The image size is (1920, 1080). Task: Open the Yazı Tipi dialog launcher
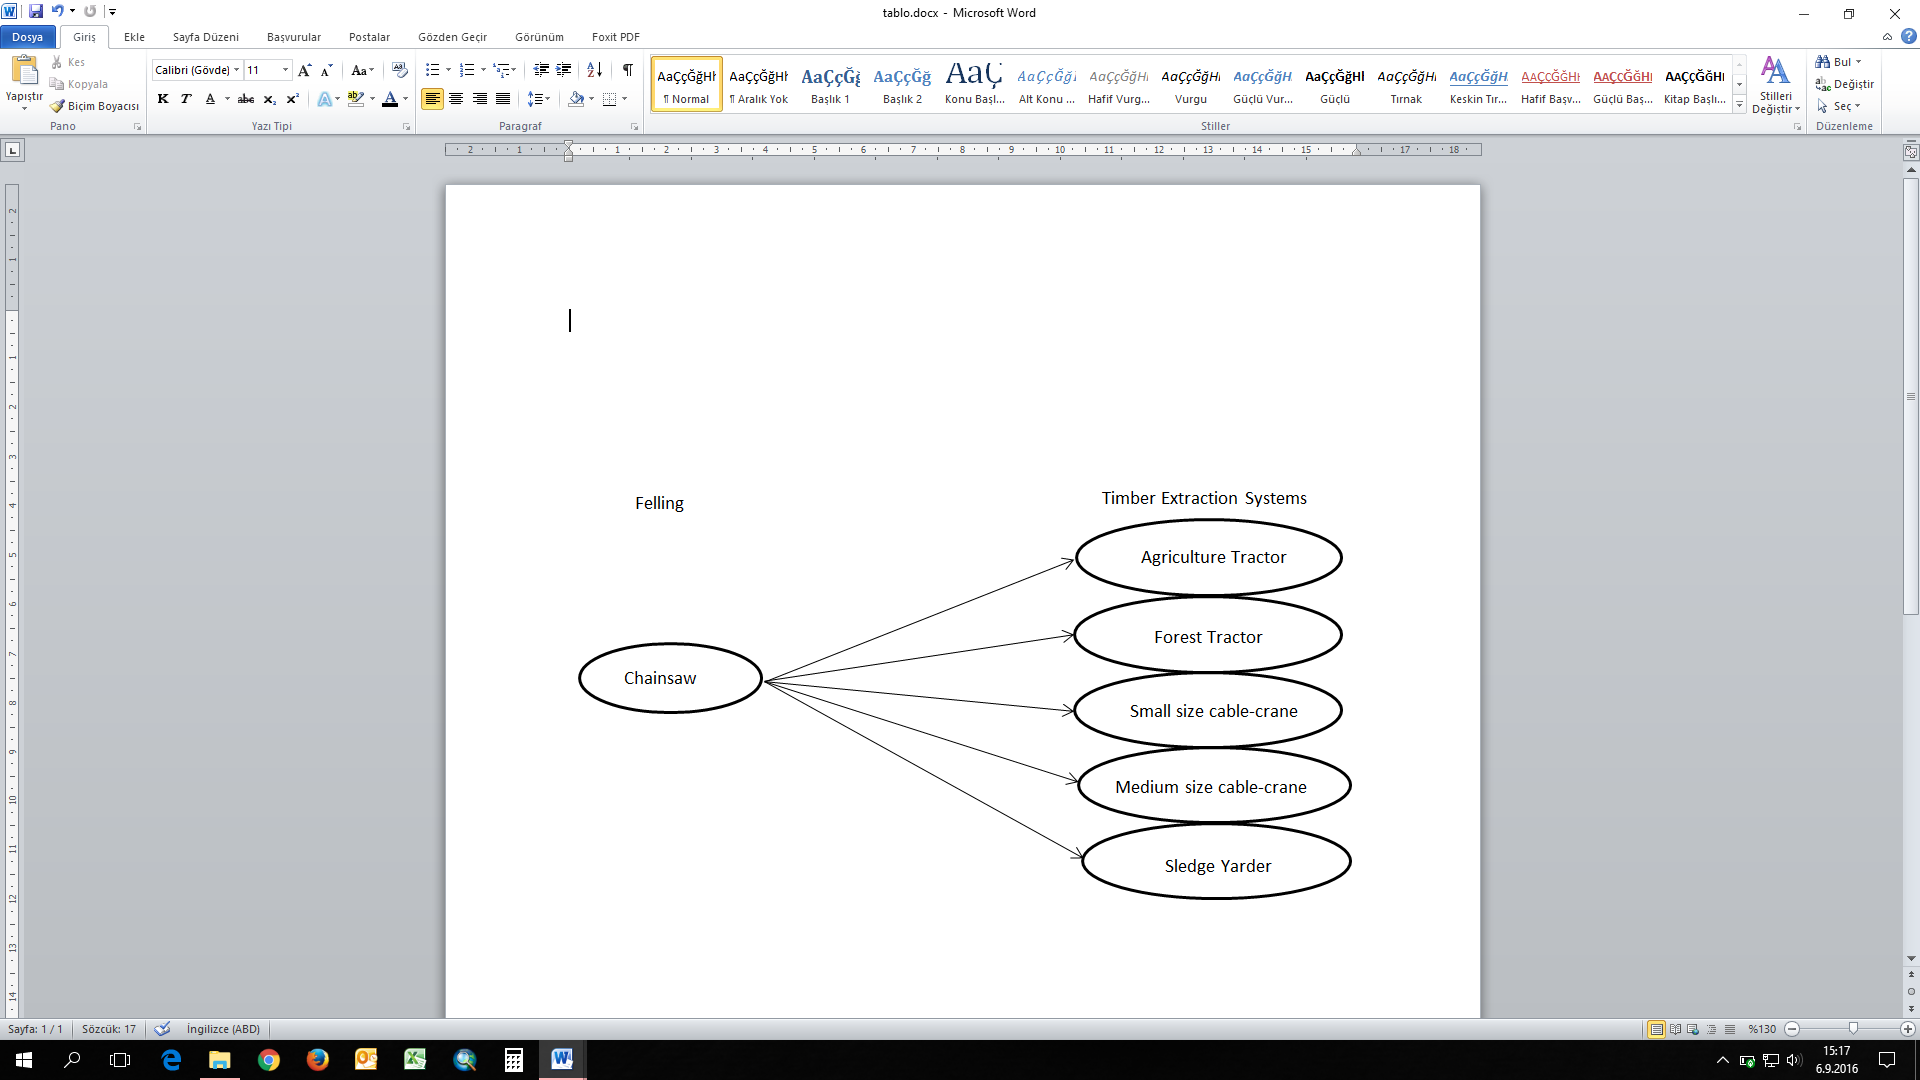click(406, 127)
